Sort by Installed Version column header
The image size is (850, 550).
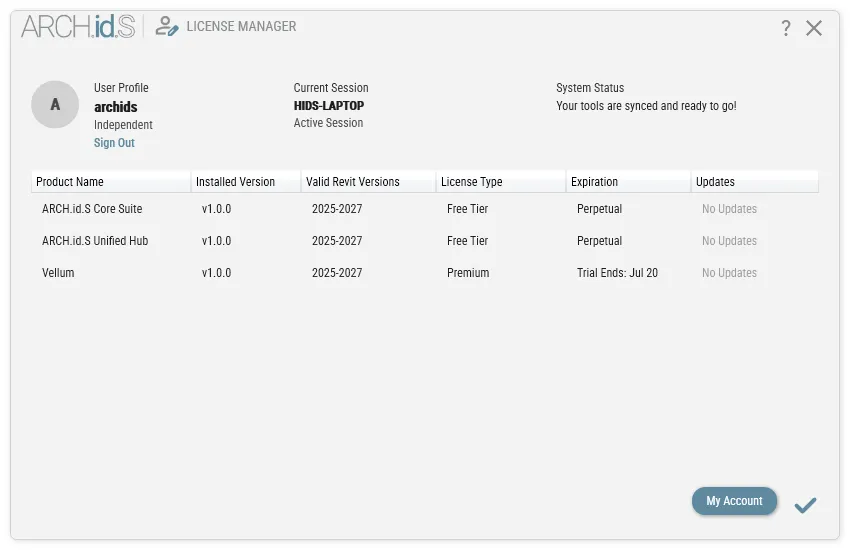point(246,182)
